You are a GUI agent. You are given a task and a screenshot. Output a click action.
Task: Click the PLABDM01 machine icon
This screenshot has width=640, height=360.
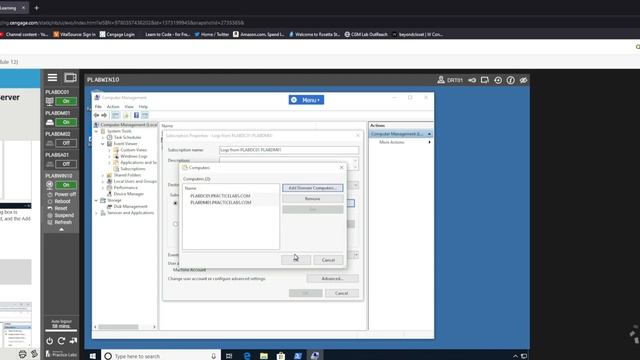[49, 122]
